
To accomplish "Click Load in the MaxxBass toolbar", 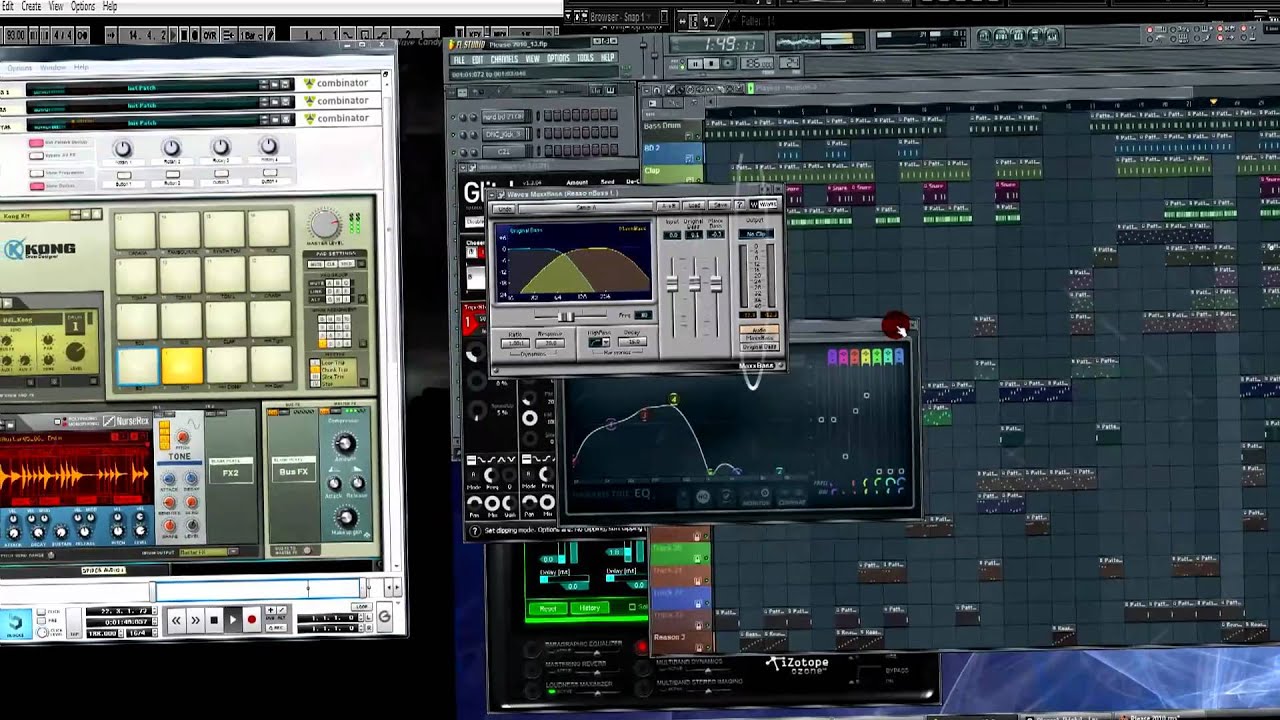I will tap(693, 205).
